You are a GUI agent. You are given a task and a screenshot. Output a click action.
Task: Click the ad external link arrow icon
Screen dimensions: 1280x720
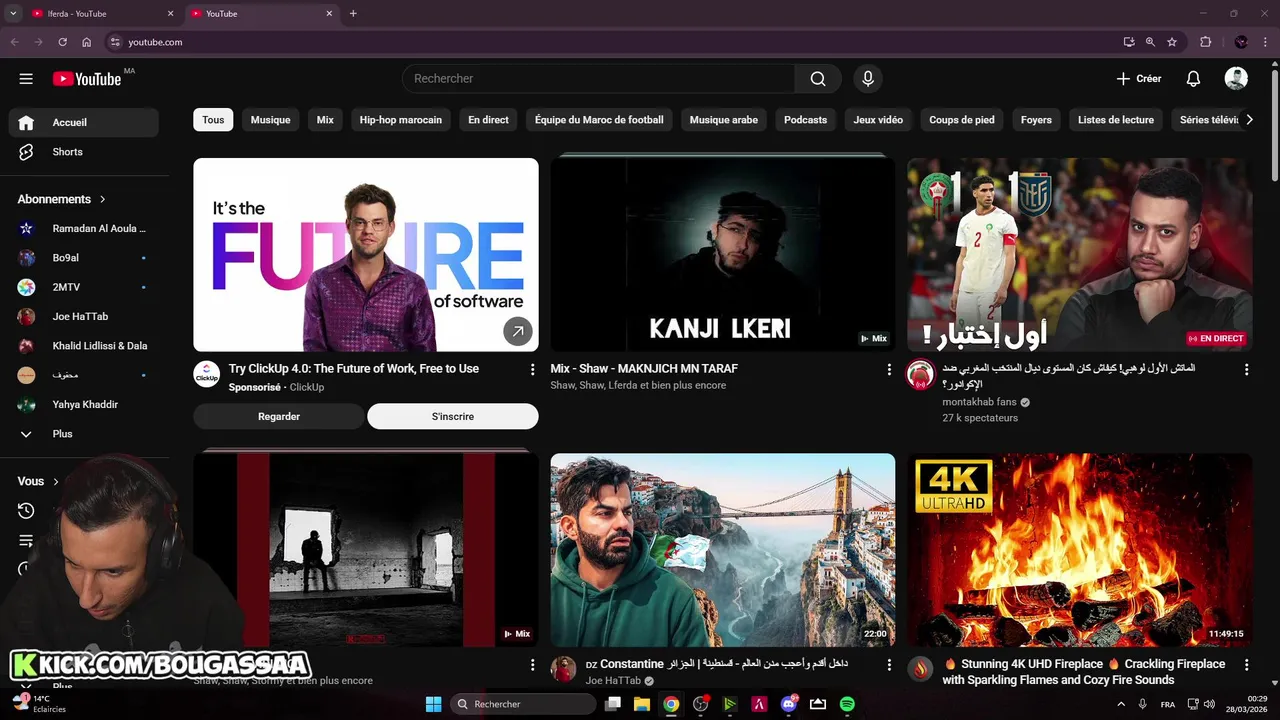[x=518, y=331]
